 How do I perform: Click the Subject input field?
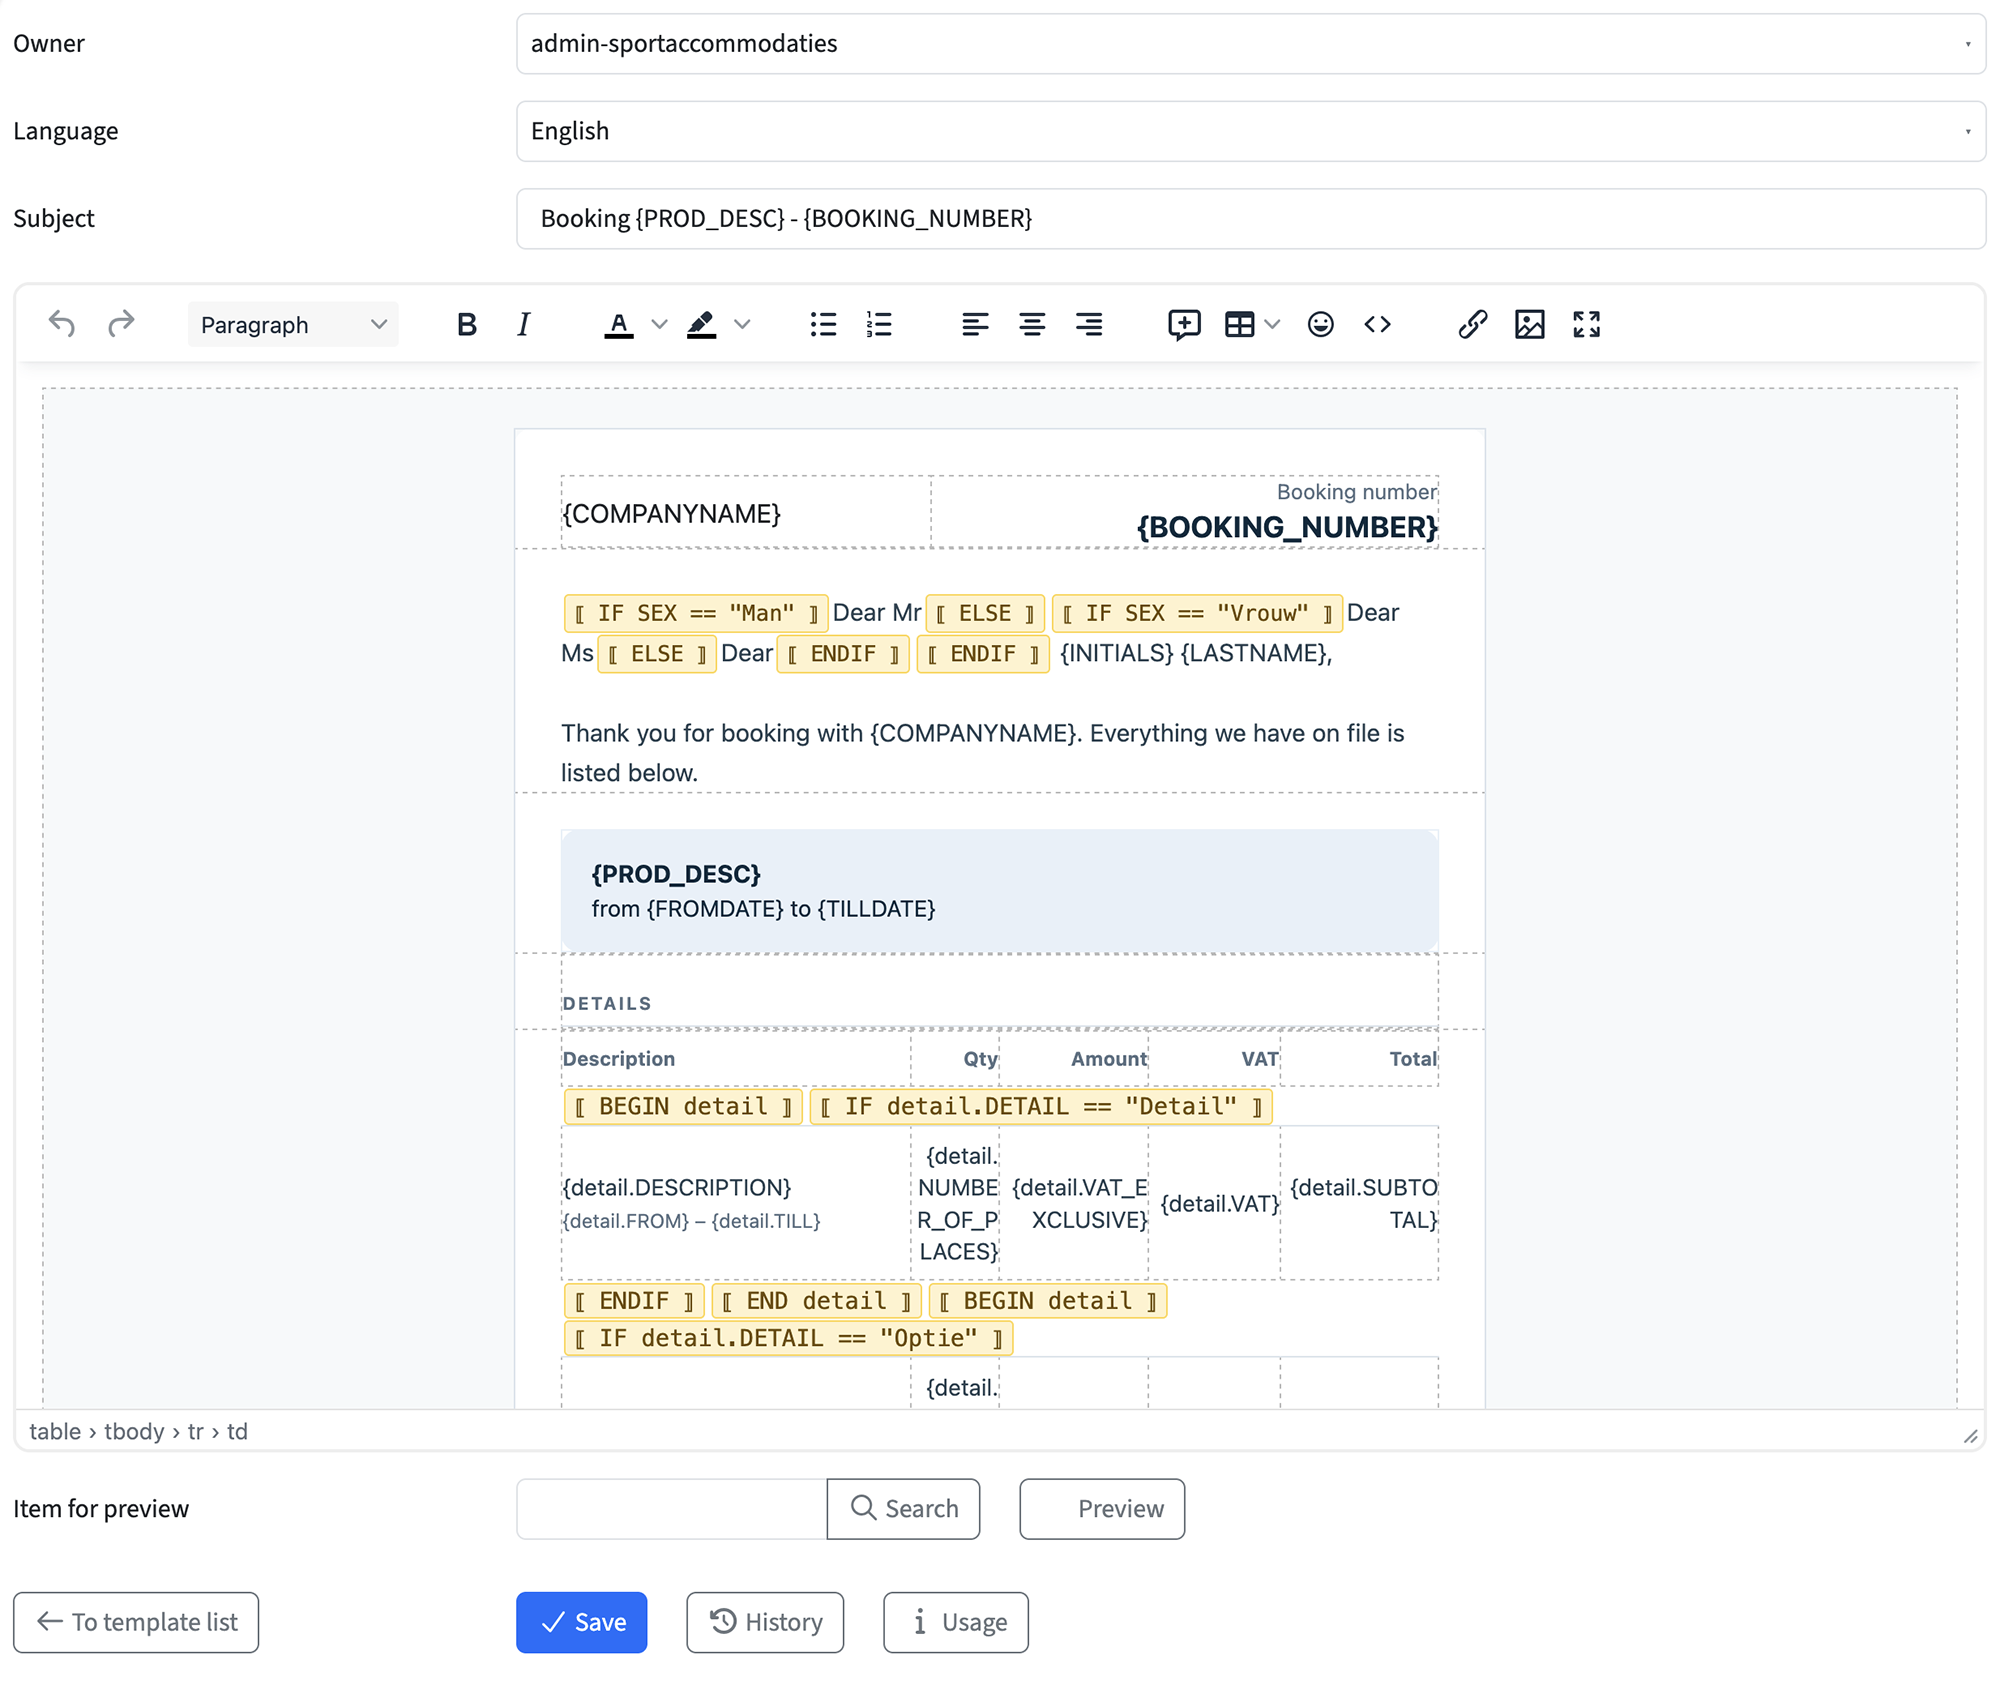tap(1250, 218)
